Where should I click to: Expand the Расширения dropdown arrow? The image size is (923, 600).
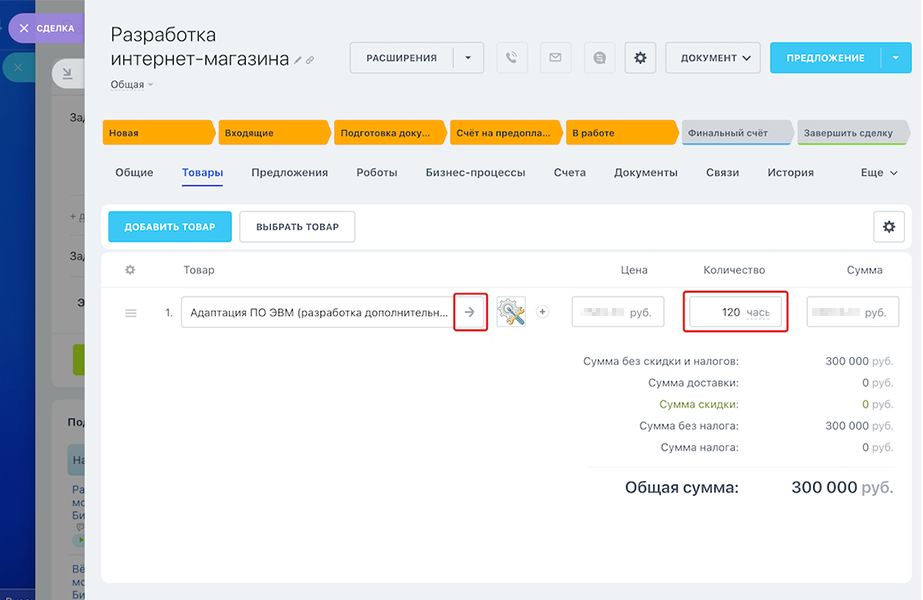(x=468, y=58)
